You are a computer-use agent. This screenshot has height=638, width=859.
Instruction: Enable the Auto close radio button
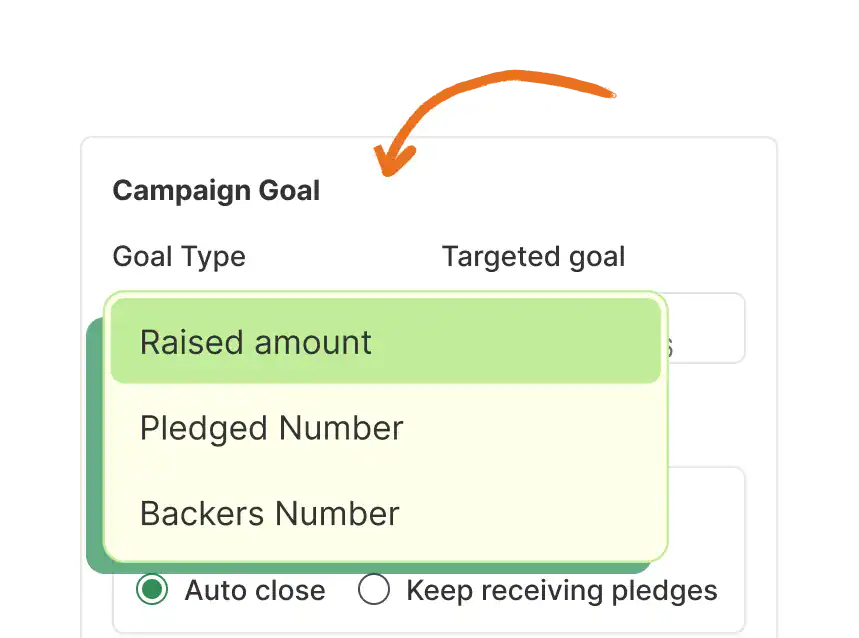tap(152, 590)
